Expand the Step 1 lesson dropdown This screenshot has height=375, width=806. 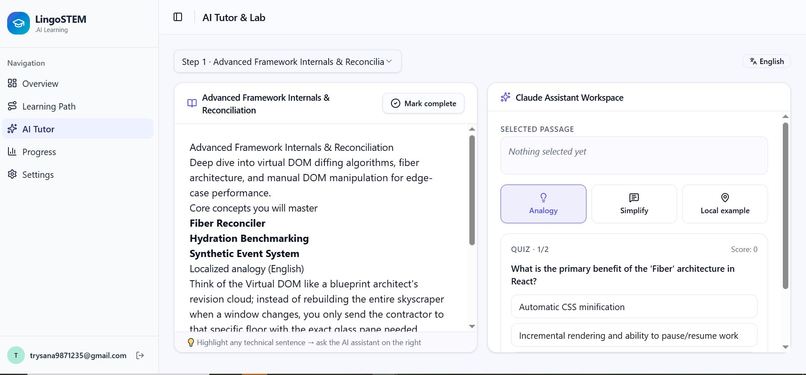point(287,62)
